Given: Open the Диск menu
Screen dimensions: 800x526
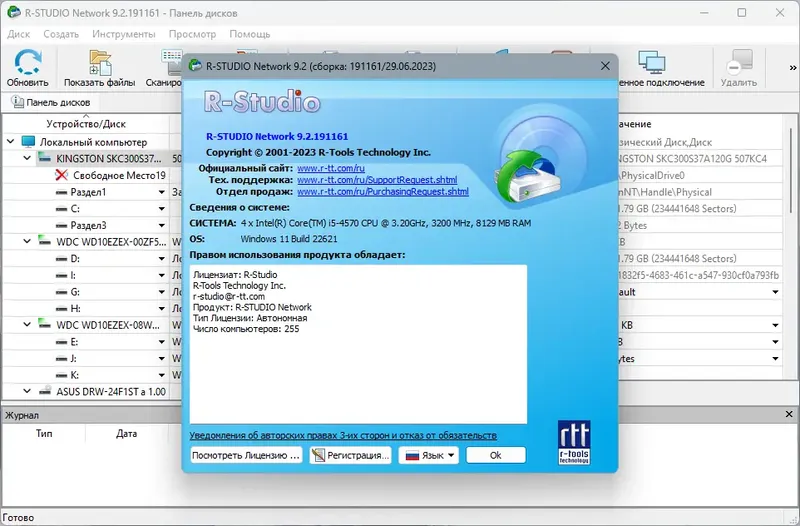Looking at the screenshot, I should click(x=19, y=34).
